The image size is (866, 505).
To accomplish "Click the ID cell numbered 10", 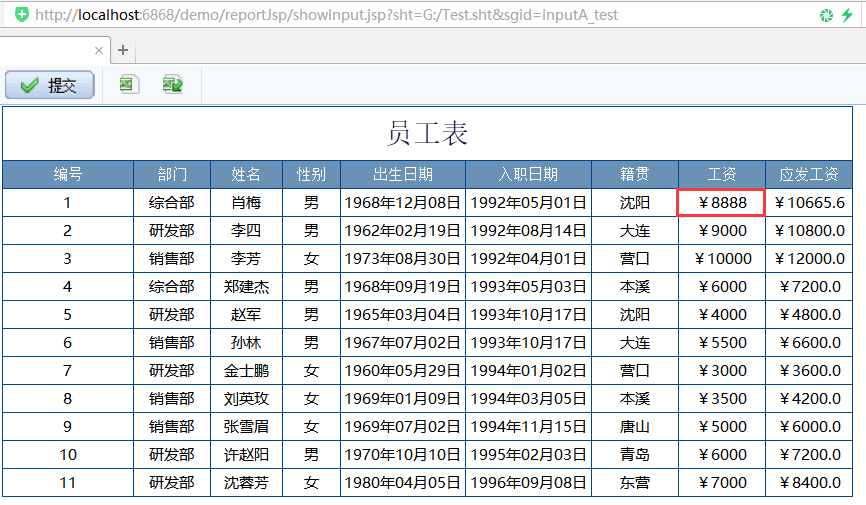I will (x=68, y=455).
